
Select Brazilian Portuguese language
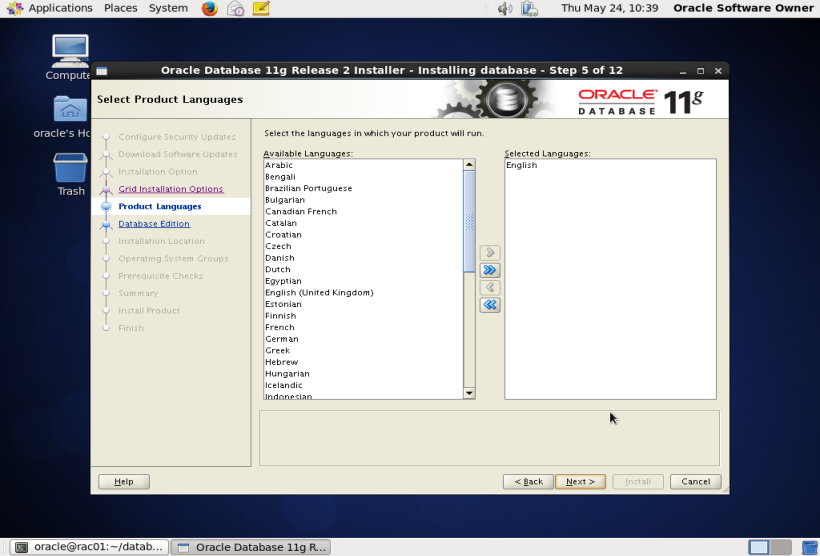coord(363,188)
